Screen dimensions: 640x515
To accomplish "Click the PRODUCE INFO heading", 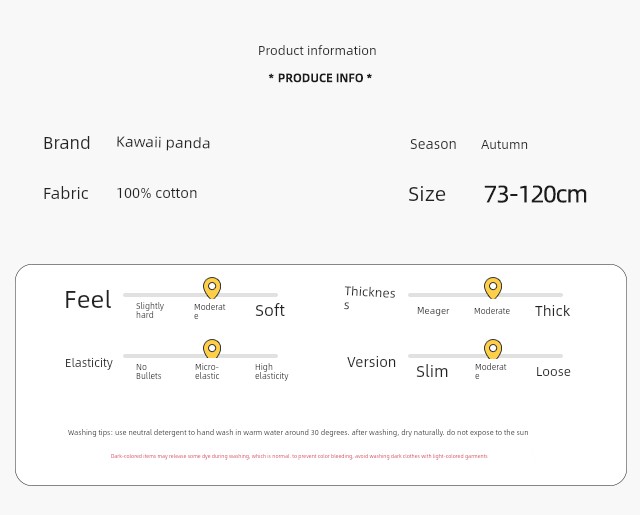I will click(320, 78).
